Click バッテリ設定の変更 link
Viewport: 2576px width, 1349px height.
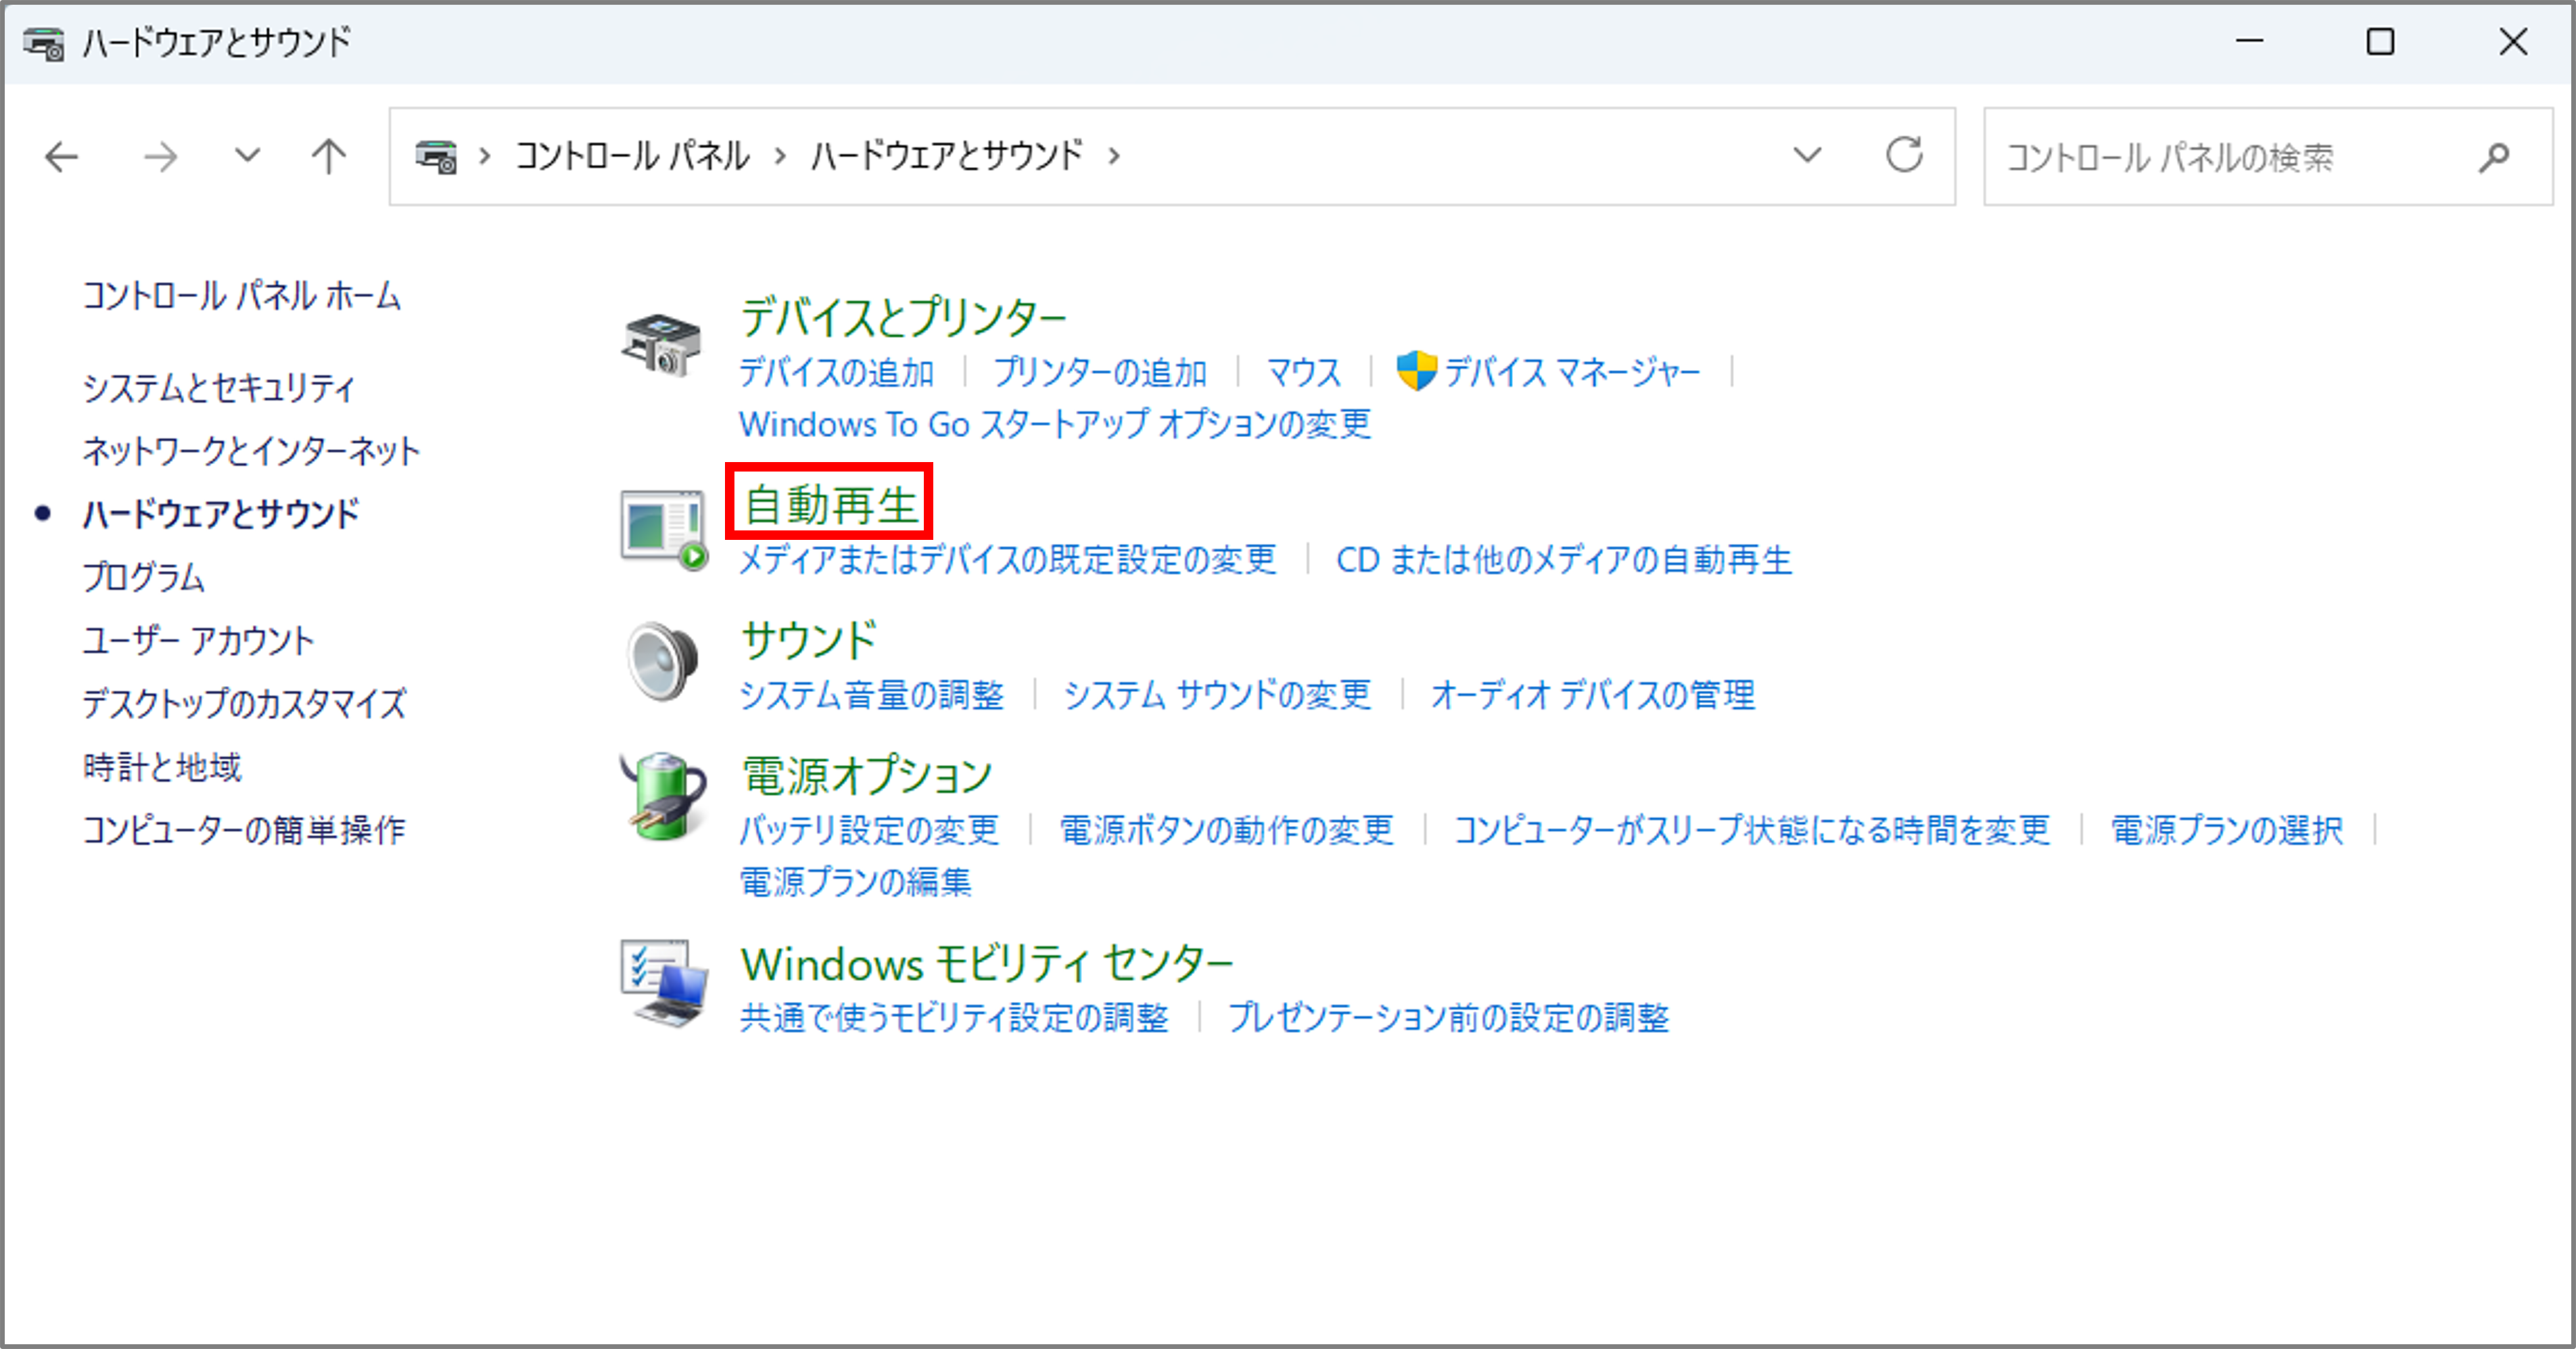point(869,830)
